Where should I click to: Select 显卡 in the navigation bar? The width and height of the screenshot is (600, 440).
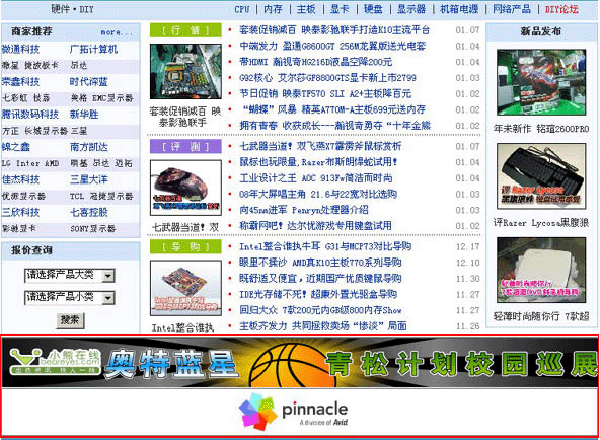[339, 9]
